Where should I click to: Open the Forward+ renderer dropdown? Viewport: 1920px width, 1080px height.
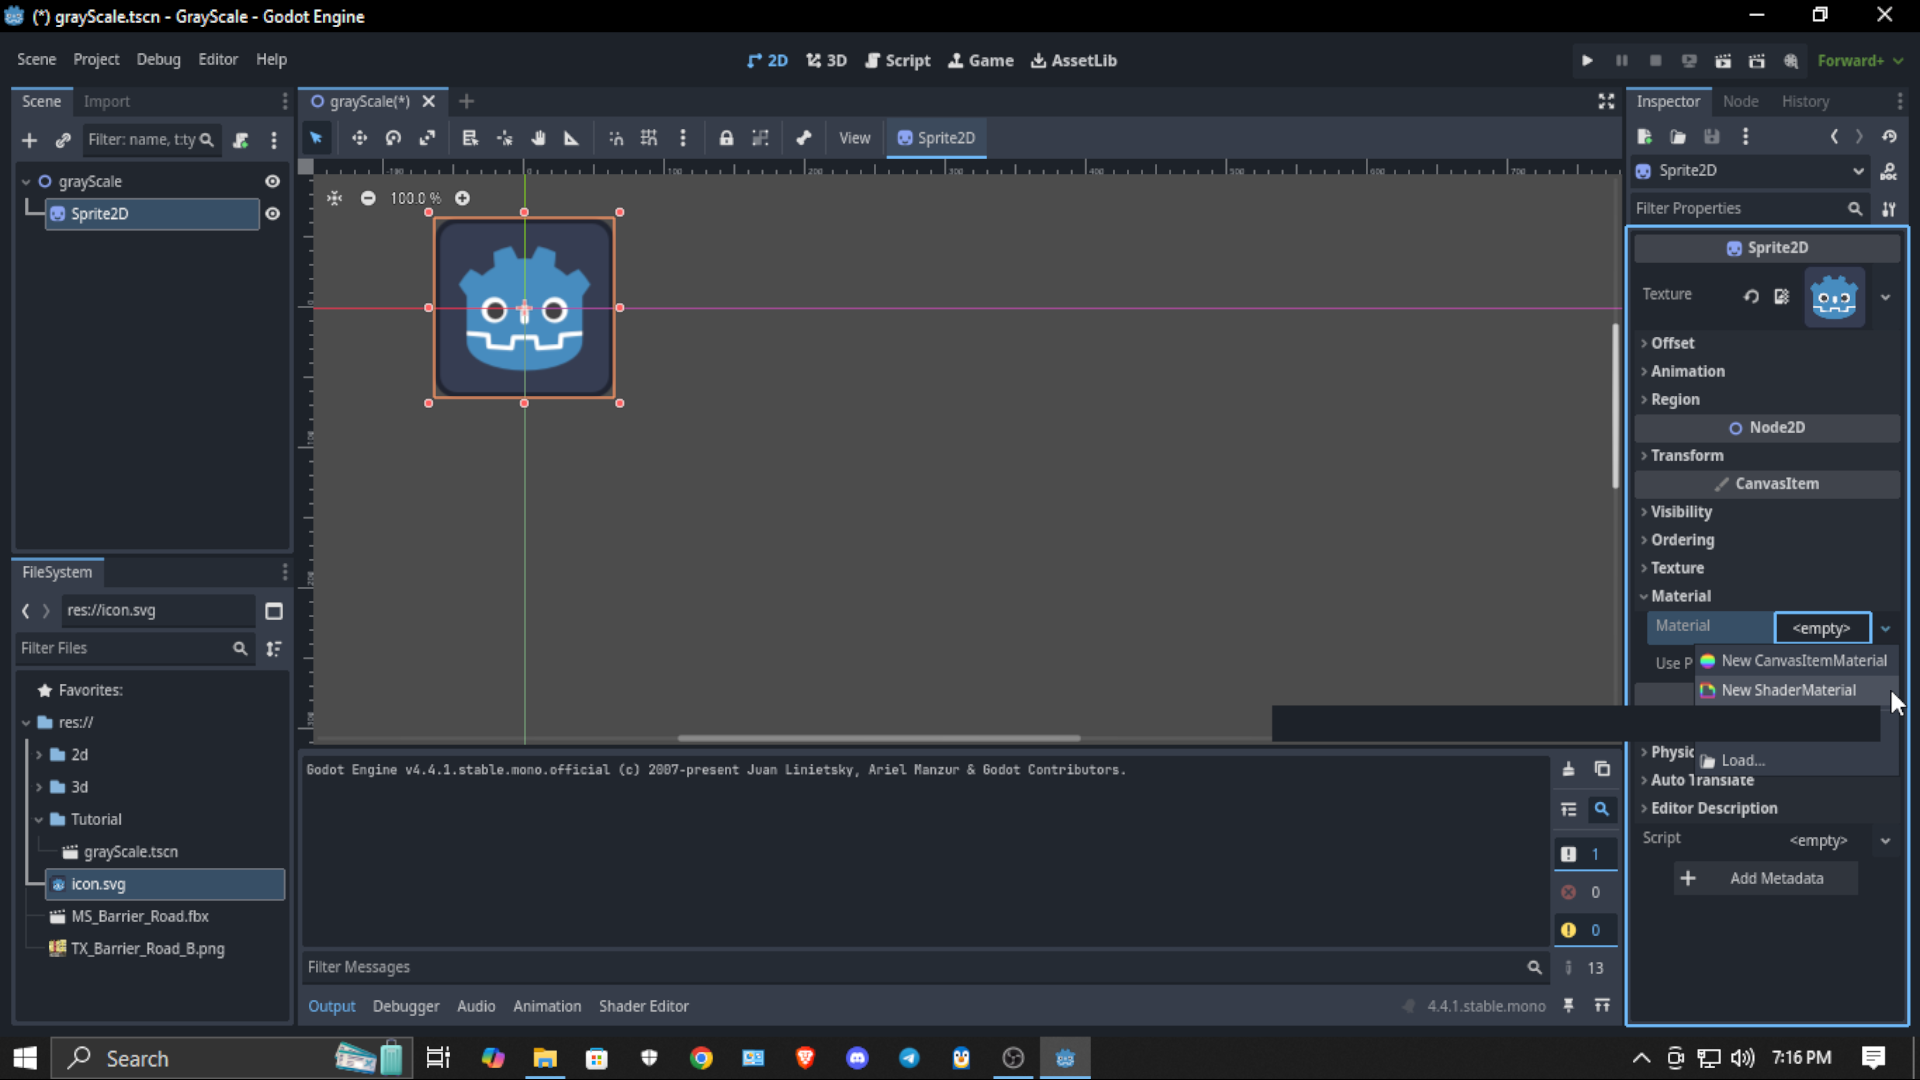click(1859, 61)
